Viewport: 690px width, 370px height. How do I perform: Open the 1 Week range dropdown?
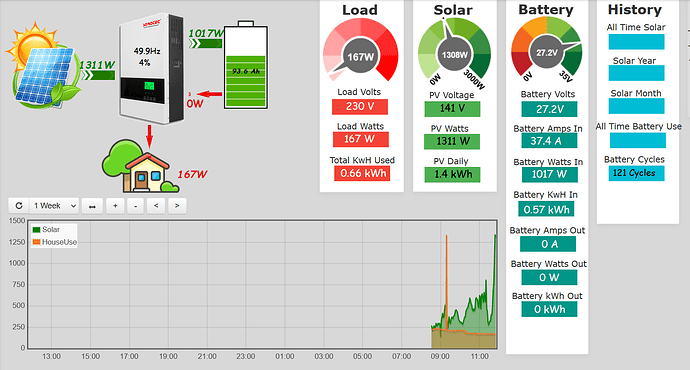tap(54, 206)
